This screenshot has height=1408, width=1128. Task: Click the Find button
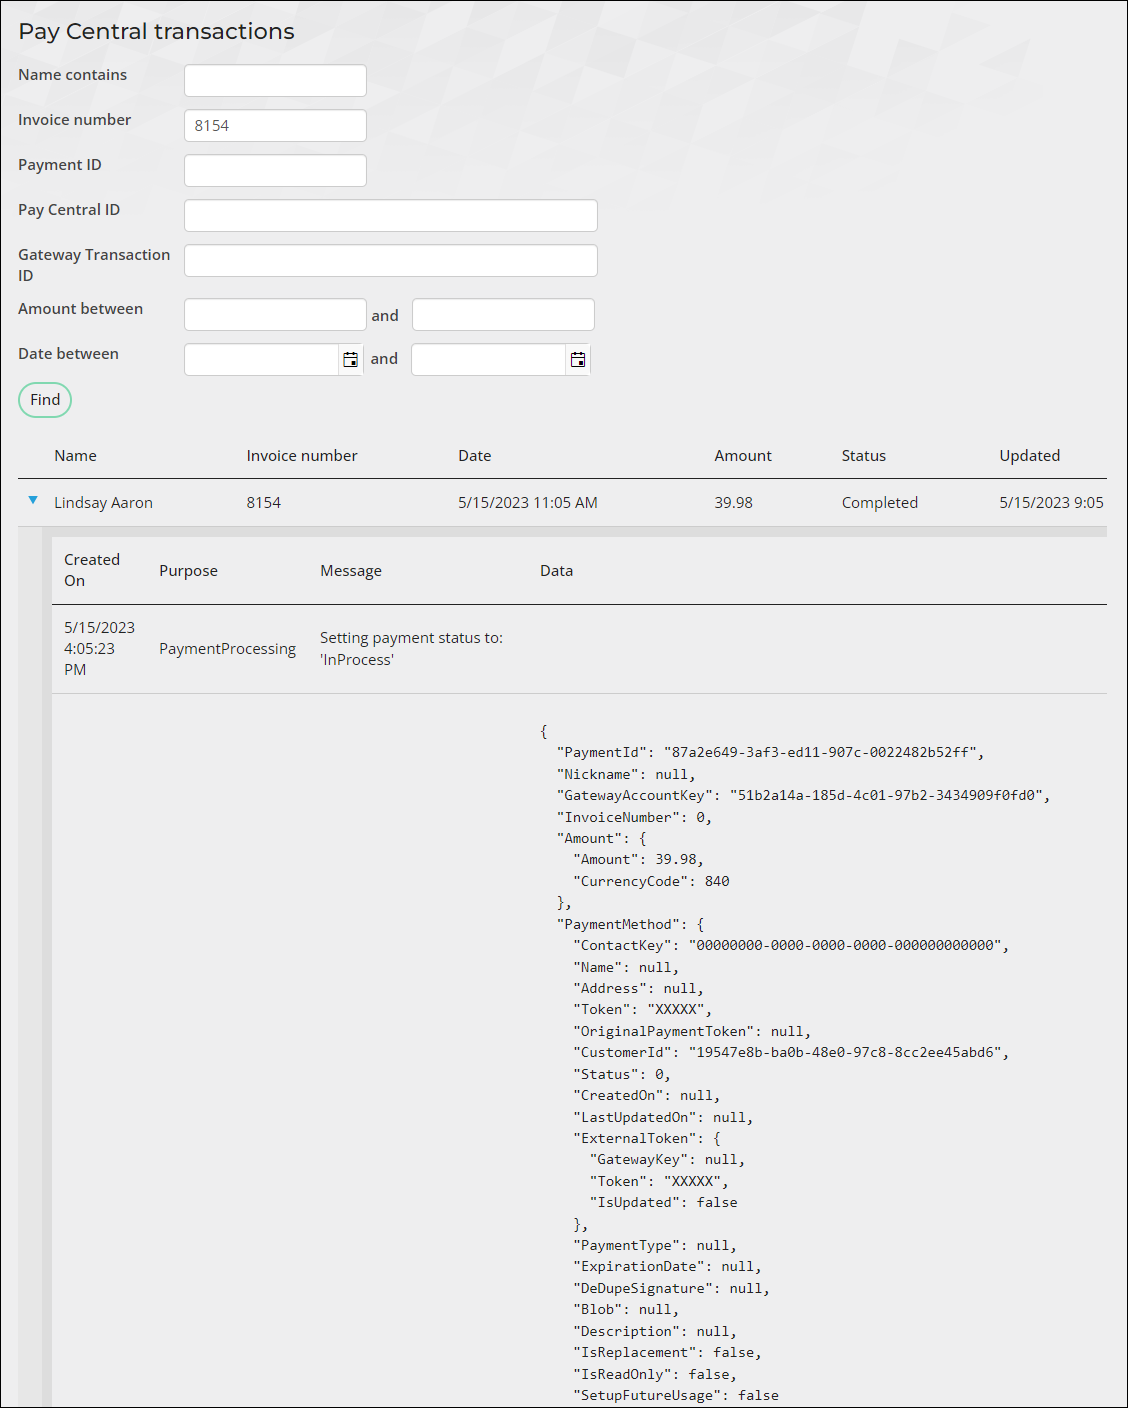coord(45,400)
